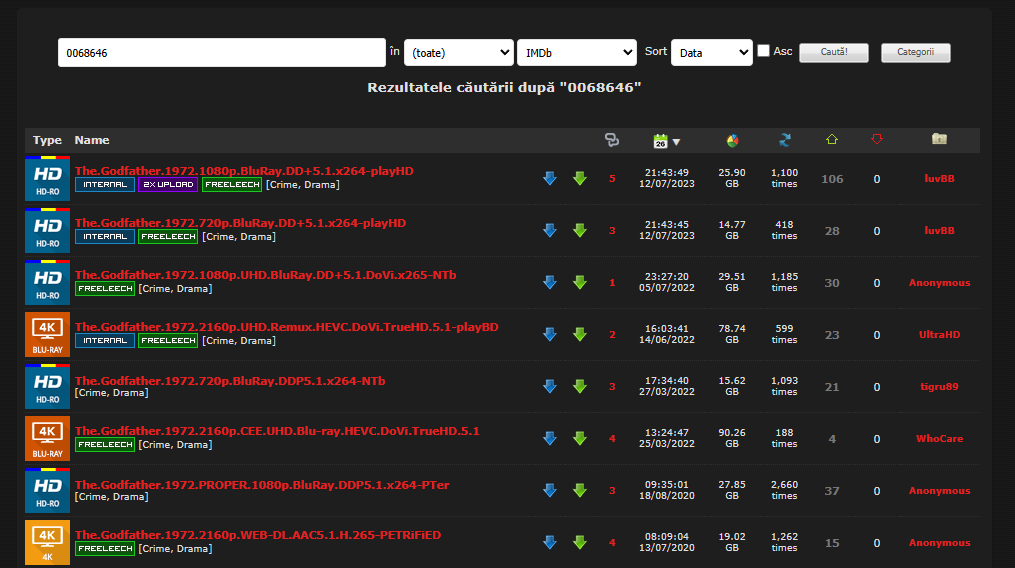Click the size pie-chart column icon
This screenshot has height=568, width=1015.
732,141
